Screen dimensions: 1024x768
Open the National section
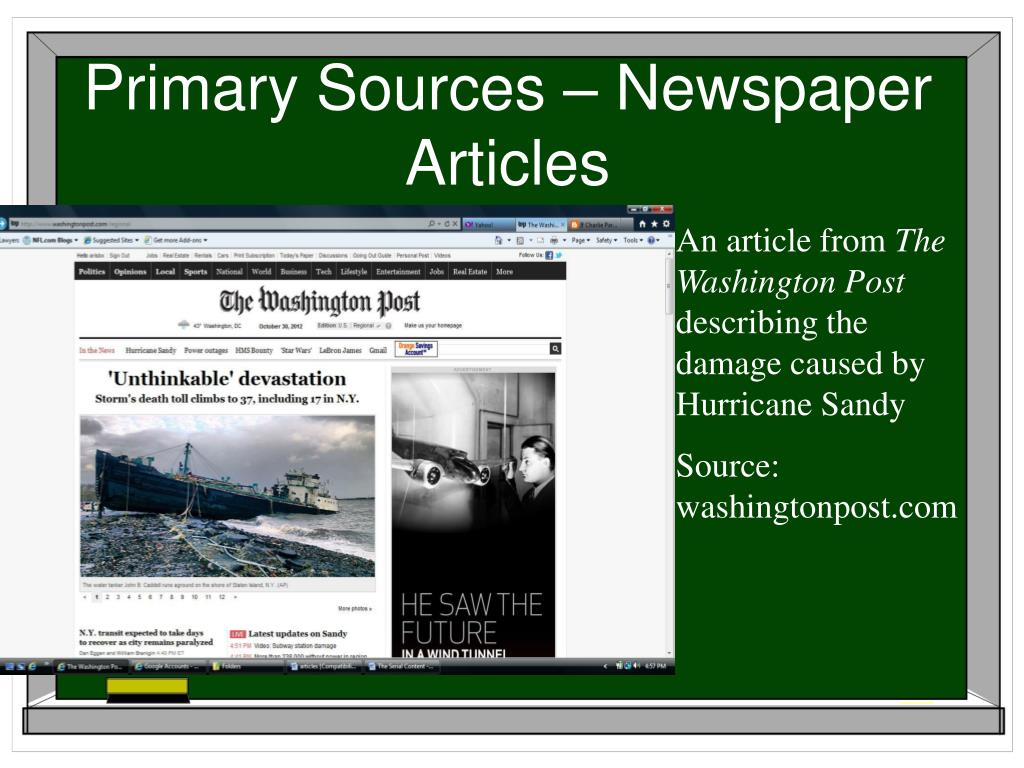pyautogui.click(x=229, y=272)
